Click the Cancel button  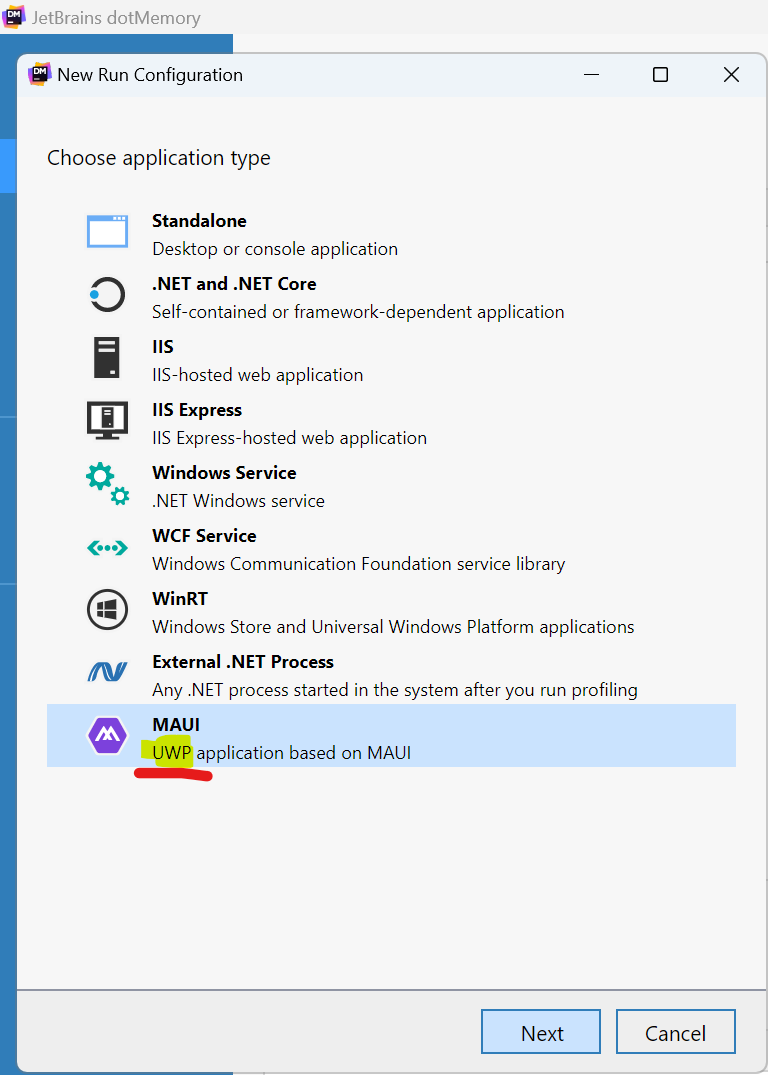[675, 1032]
